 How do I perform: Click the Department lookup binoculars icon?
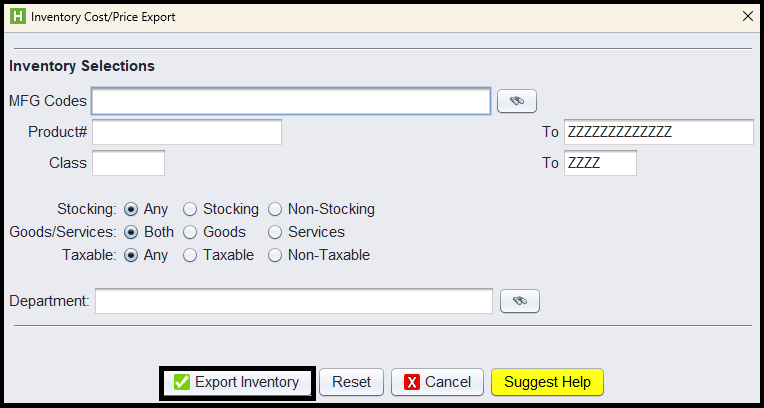(x=519, y=301)
